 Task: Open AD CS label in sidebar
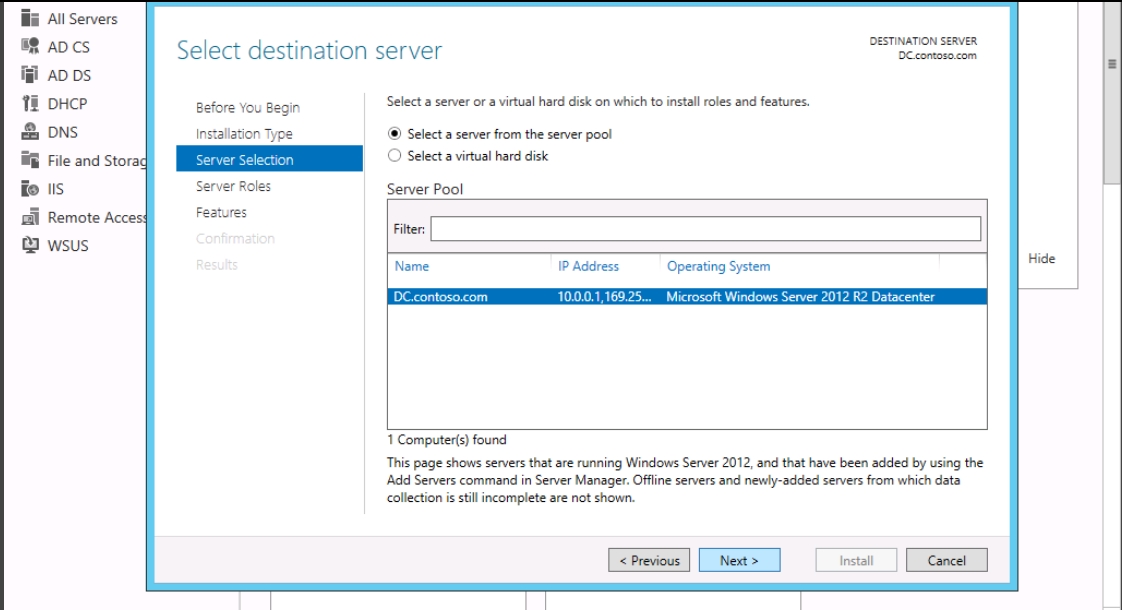[69, 47]
